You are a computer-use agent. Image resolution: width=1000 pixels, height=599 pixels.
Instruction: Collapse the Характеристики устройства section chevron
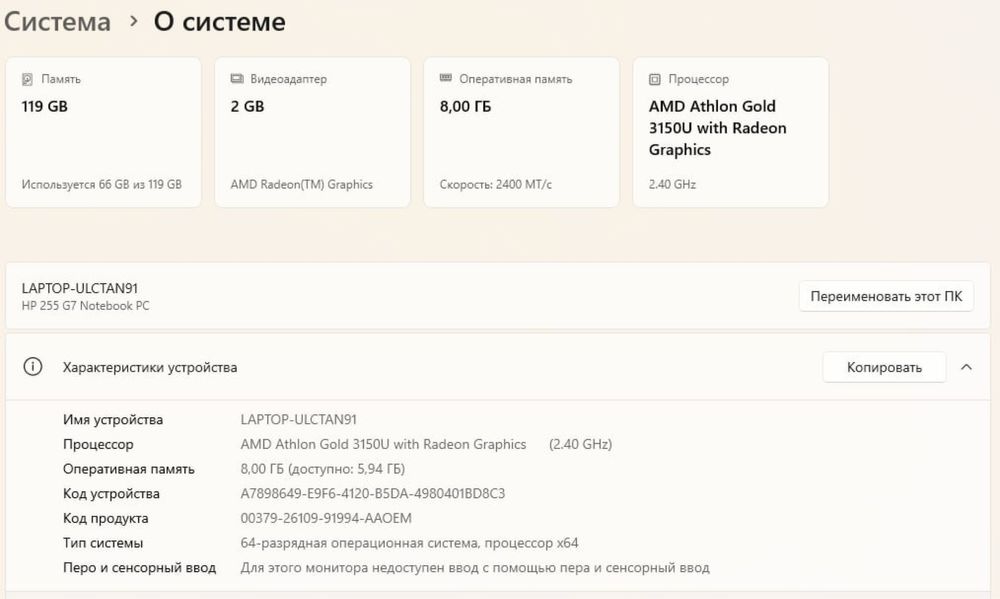pyautogui.click(x=966, y=367)
